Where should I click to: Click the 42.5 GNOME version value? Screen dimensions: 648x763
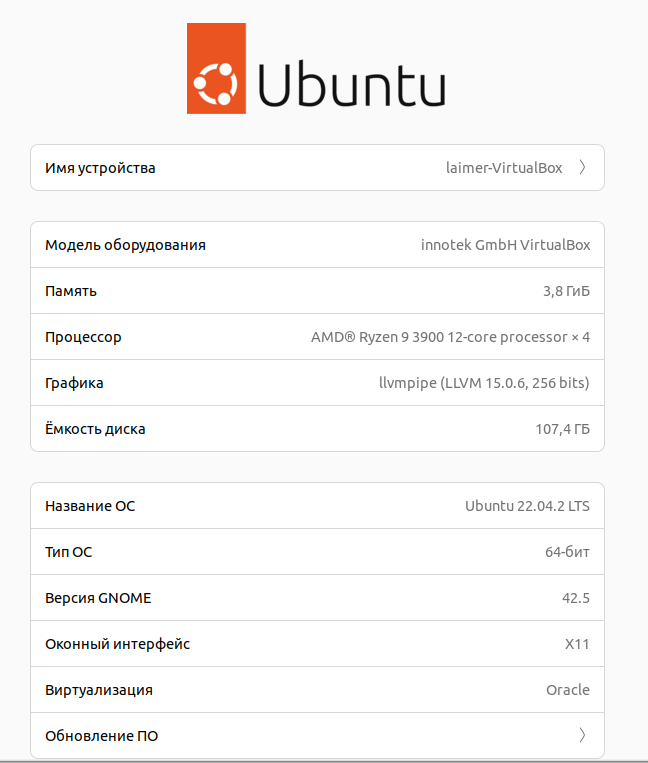pos(576,598)
